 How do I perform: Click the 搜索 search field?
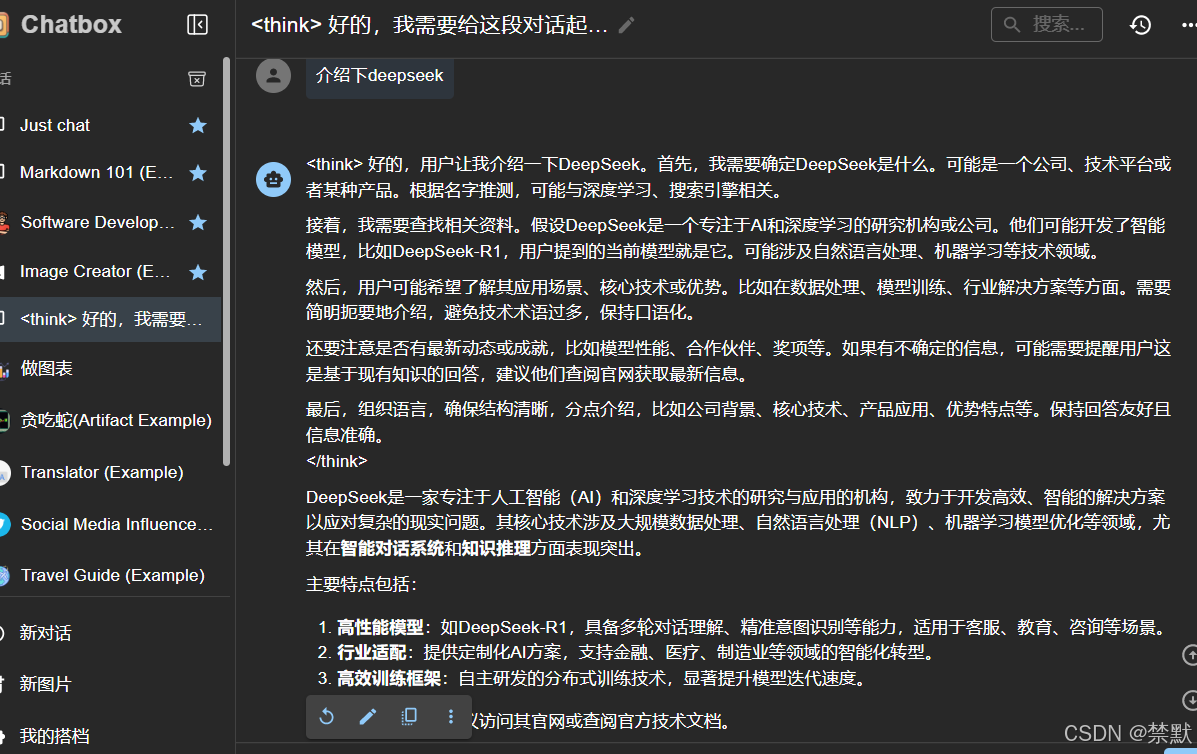click(1047, 24)
